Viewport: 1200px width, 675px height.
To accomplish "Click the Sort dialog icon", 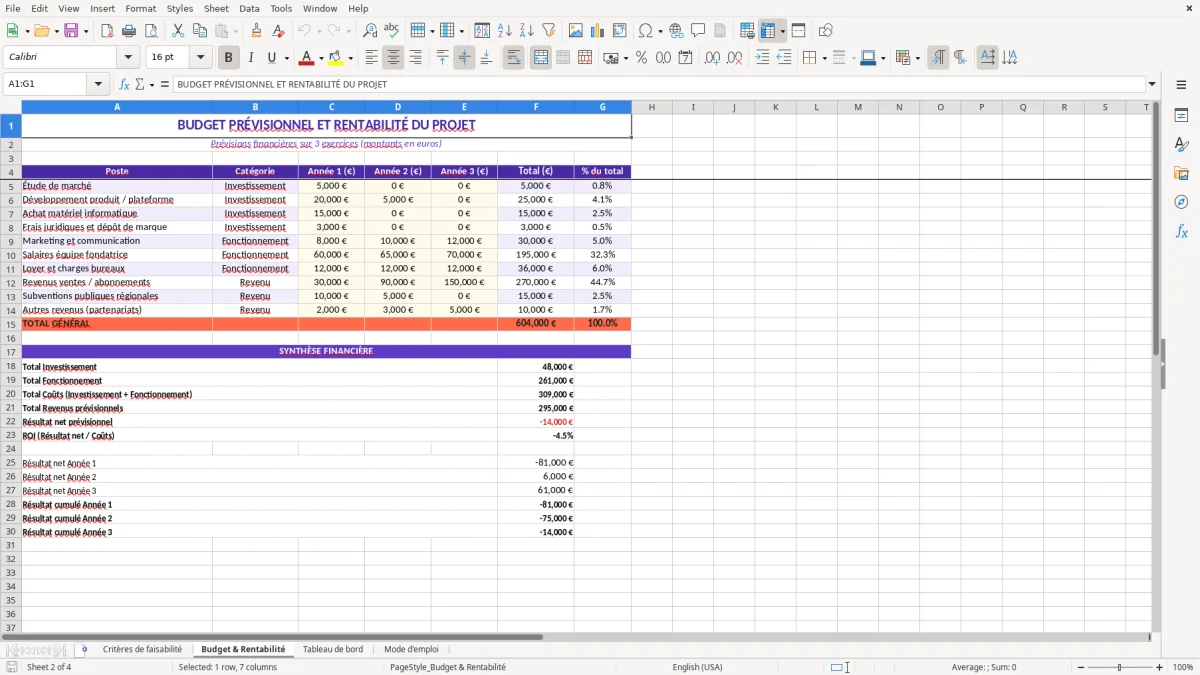I will [x=482, y=31].
